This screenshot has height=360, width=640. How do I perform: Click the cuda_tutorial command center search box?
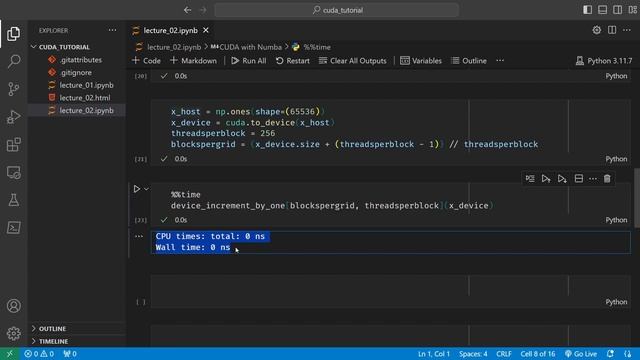pos(337,10)
